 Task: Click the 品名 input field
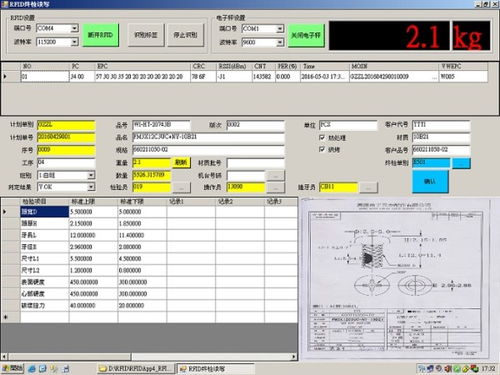(208, 137)
